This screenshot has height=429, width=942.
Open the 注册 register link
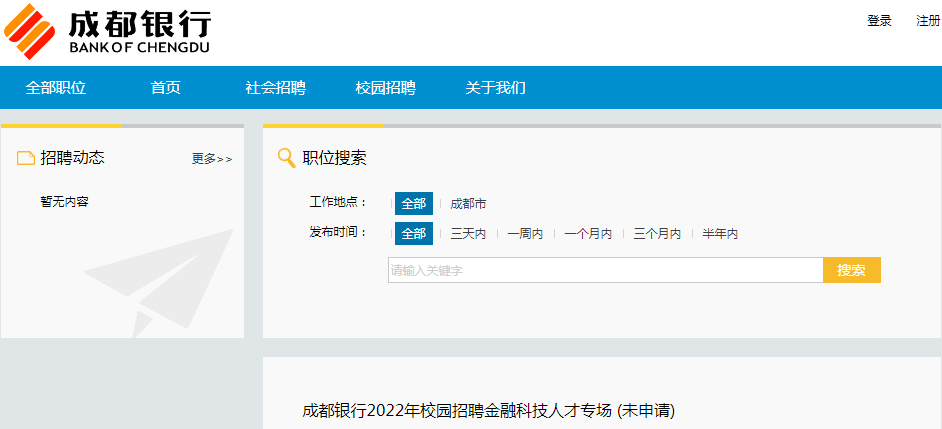(x=928, y=21)
